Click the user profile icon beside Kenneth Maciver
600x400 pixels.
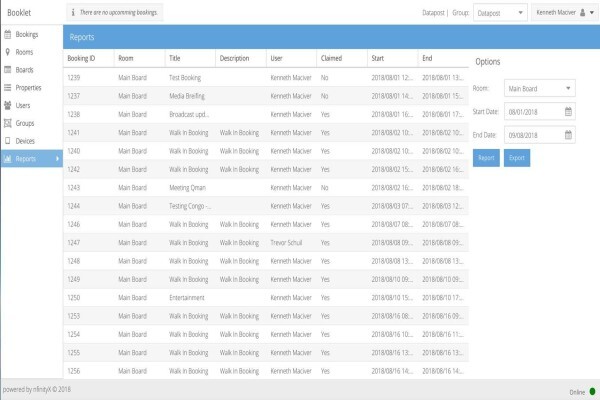click(582, 13)
